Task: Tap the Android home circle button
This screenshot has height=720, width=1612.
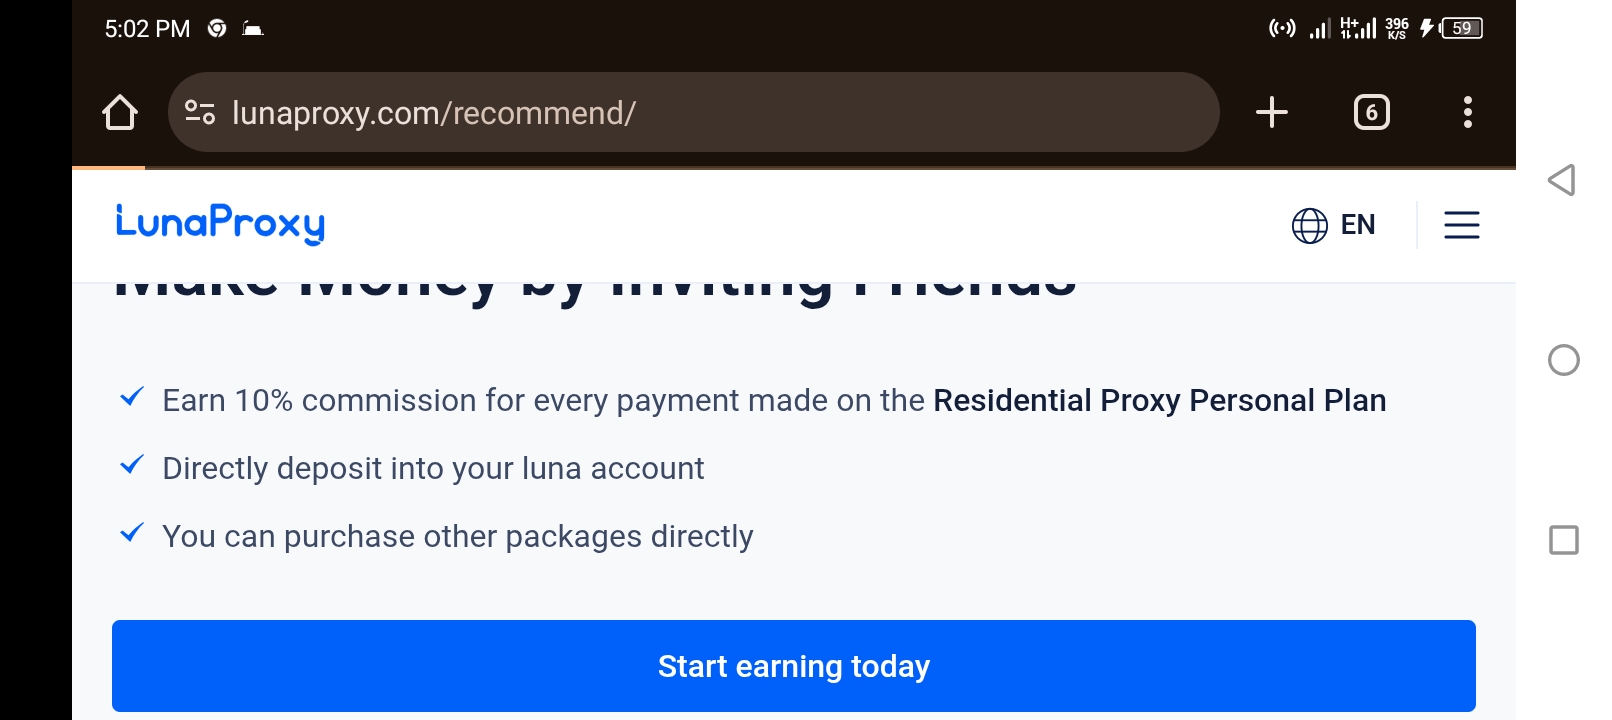Action: [1563, 360]
